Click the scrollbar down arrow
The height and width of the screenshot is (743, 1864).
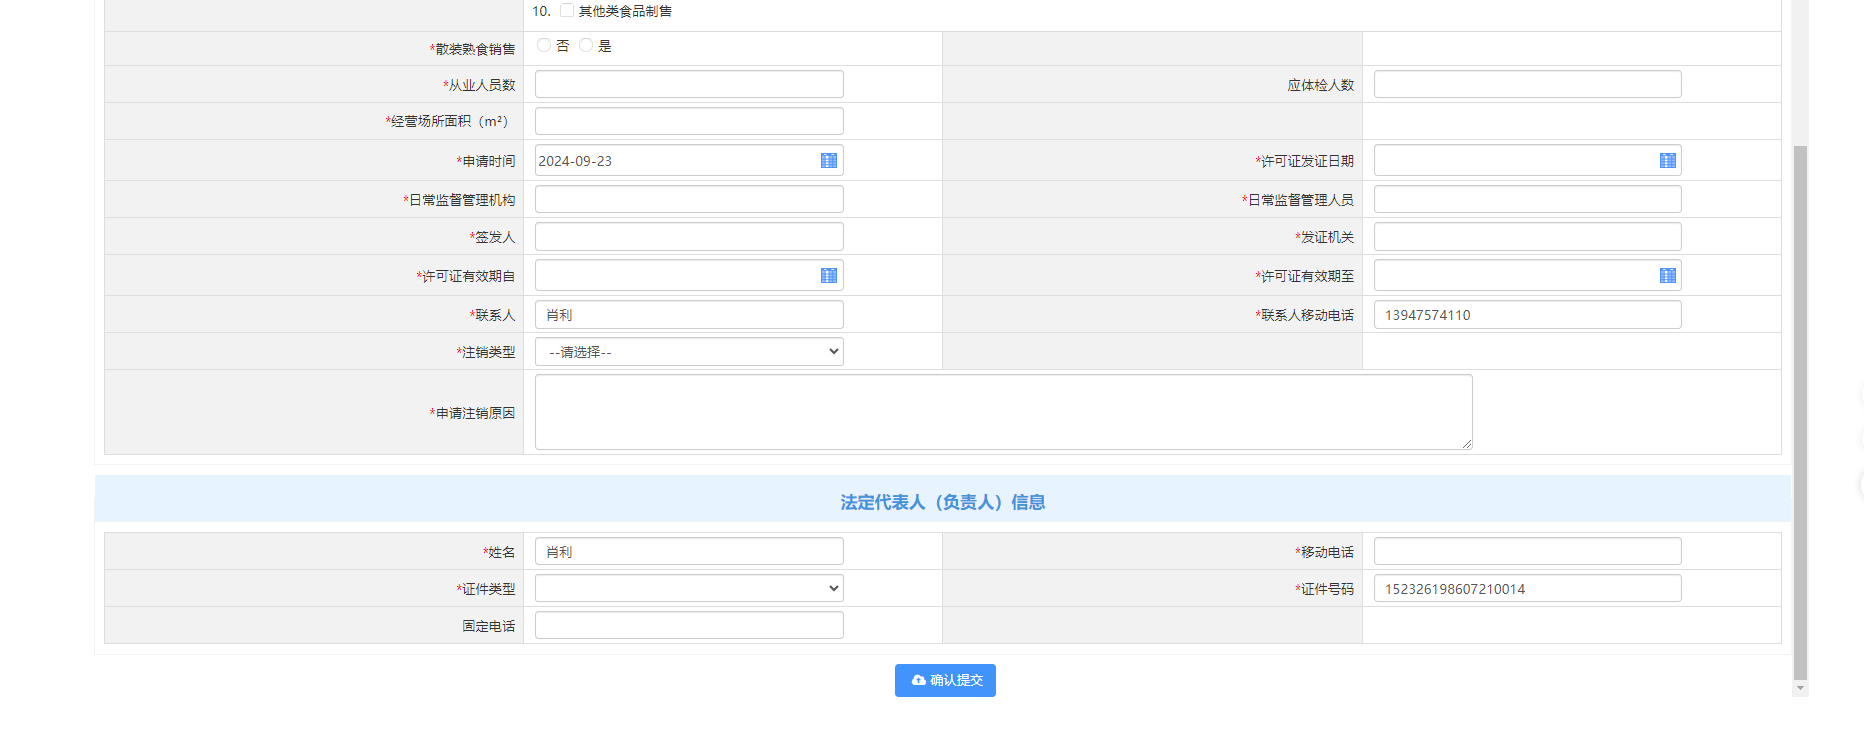tap(1800, 688)
